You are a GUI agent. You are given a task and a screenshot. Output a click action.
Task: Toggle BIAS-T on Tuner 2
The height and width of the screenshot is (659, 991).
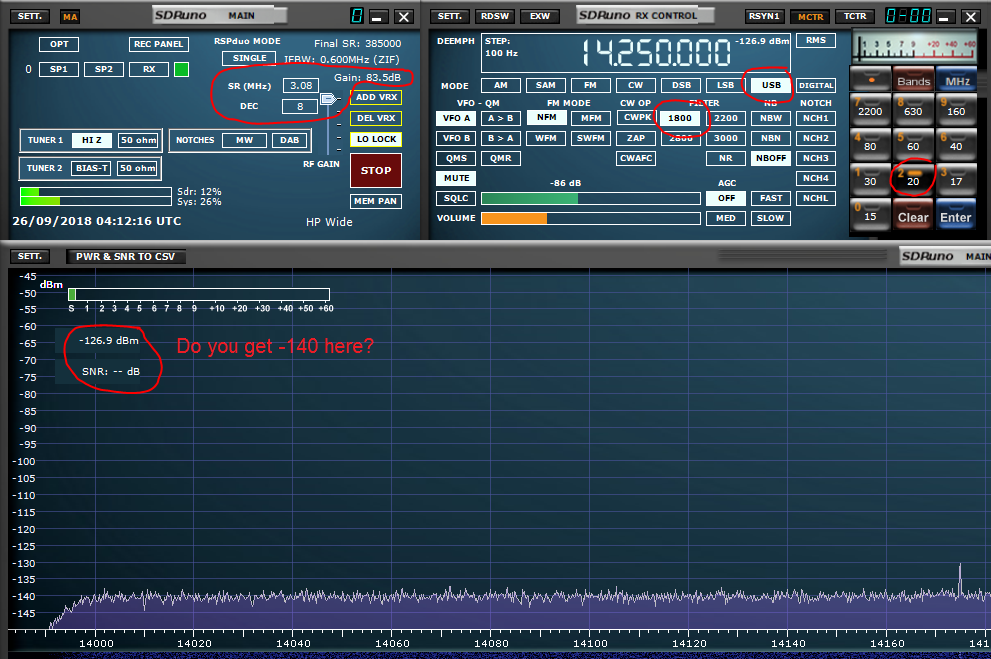point(92,168)
